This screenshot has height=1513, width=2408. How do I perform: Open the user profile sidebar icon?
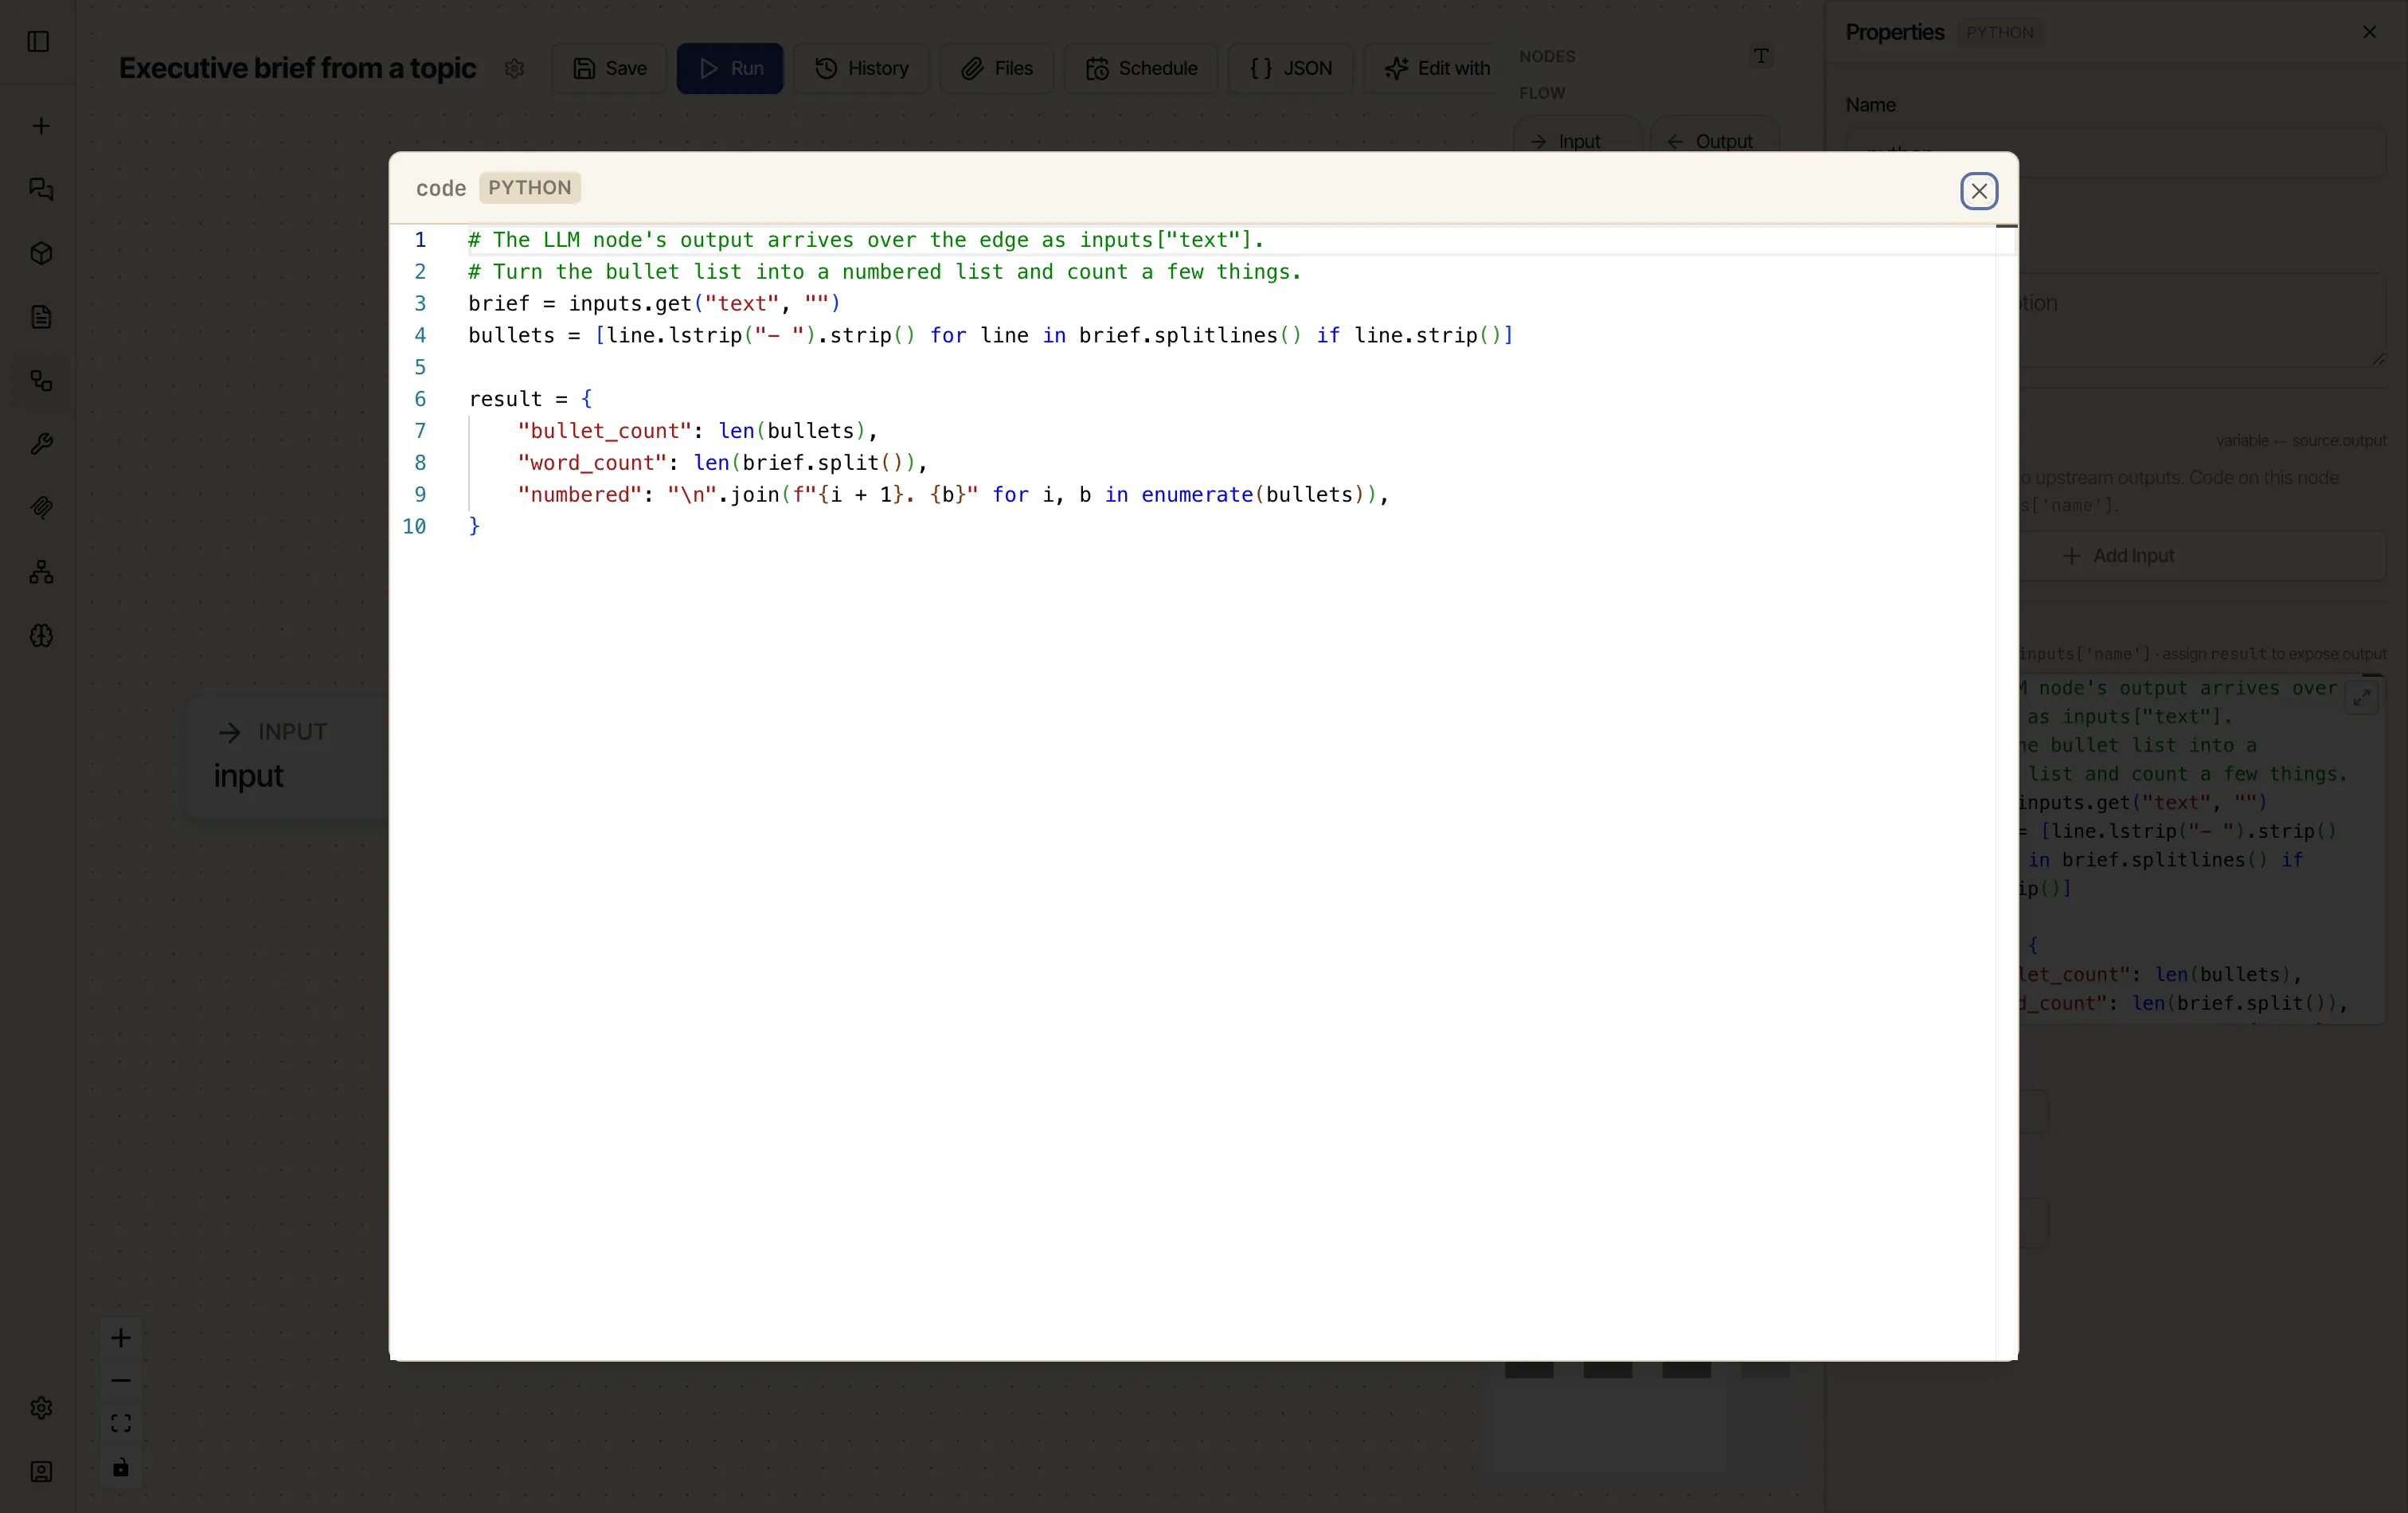41,1472
